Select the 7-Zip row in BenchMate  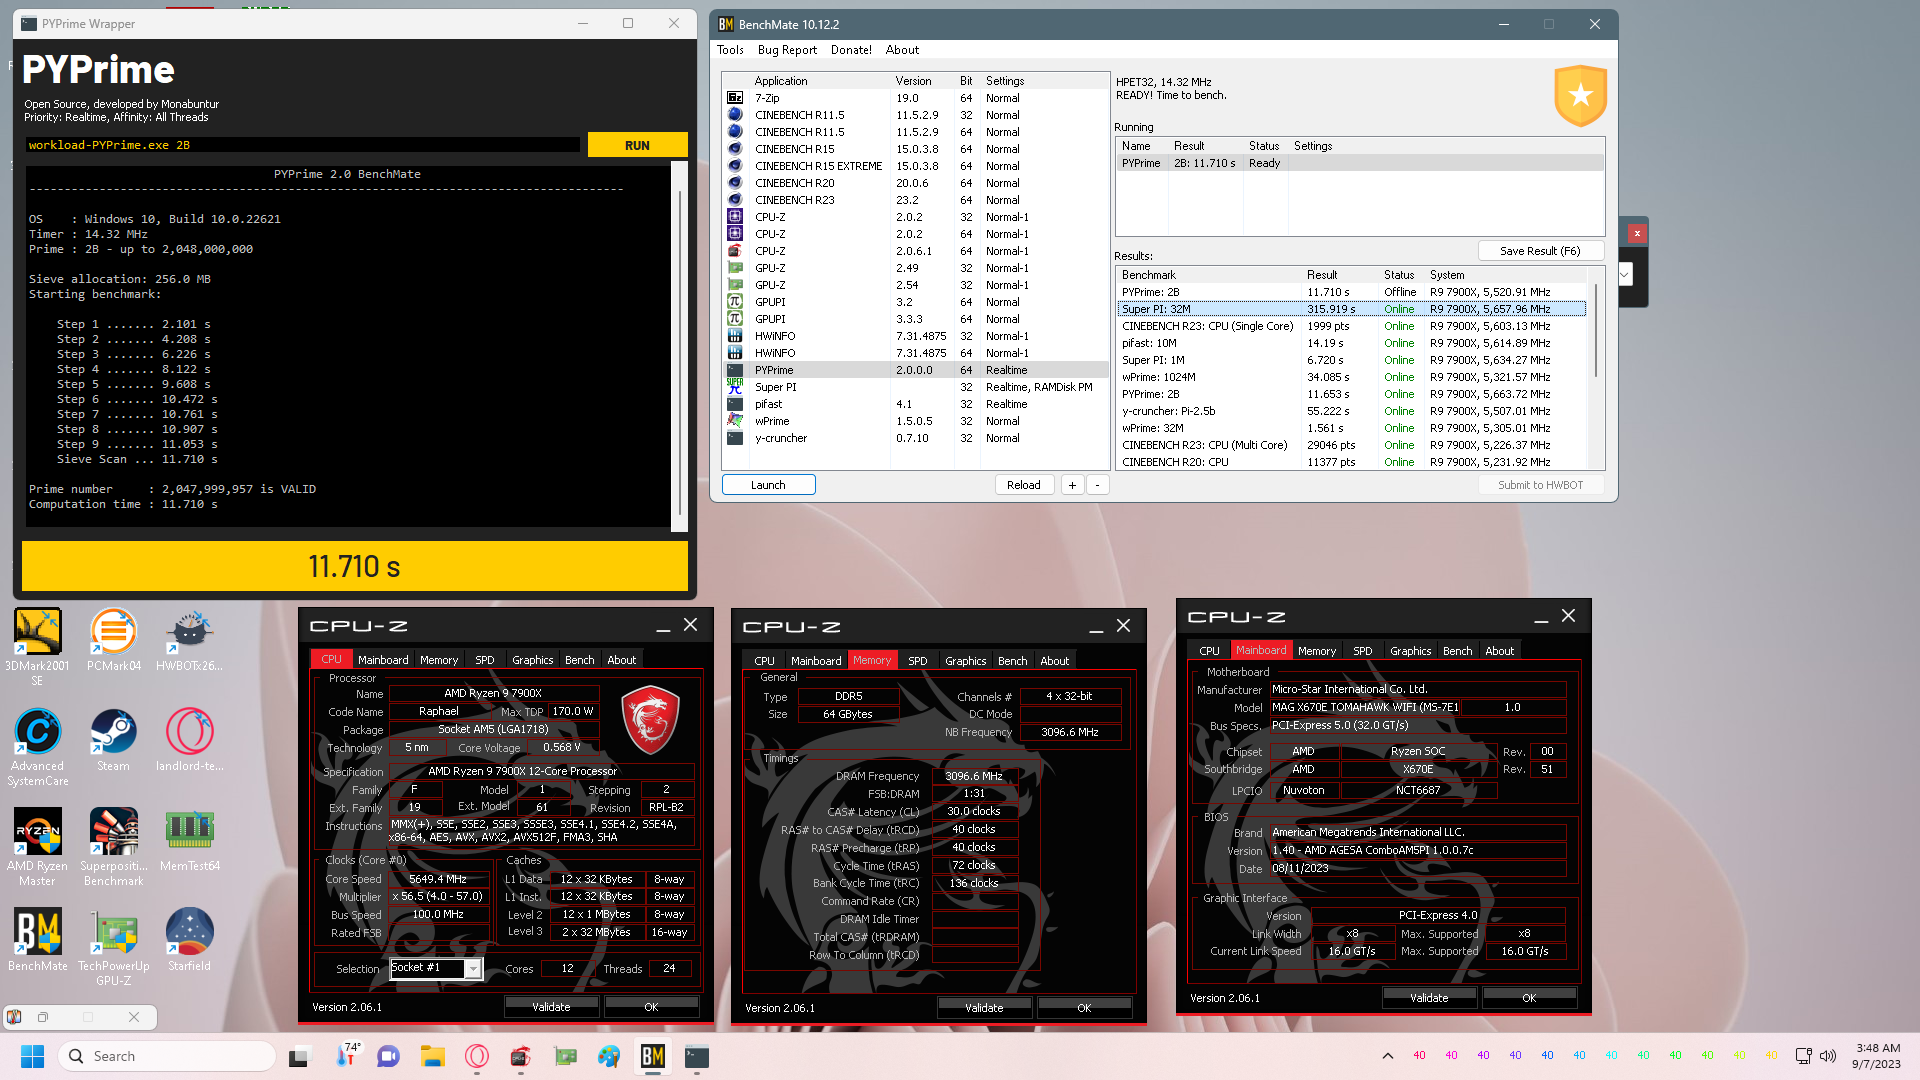click(915, 98)
